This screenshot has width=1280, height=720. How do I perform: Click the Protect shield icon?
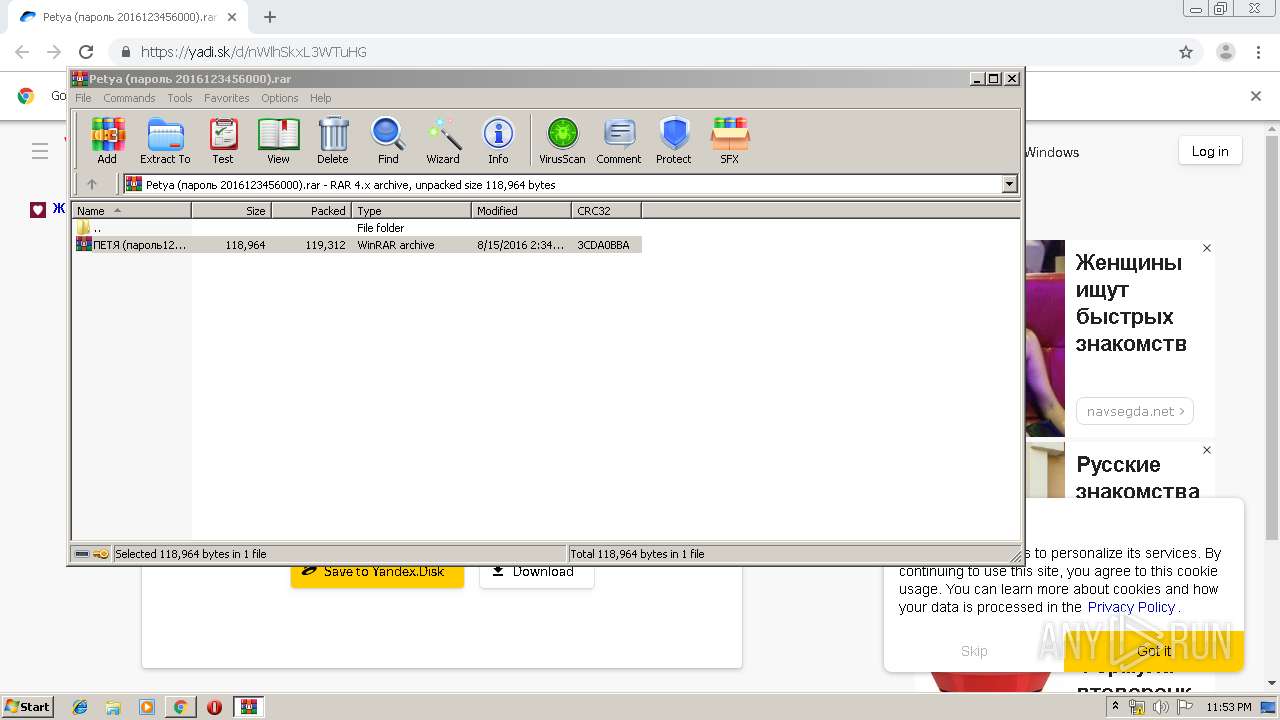pos(674,140)
